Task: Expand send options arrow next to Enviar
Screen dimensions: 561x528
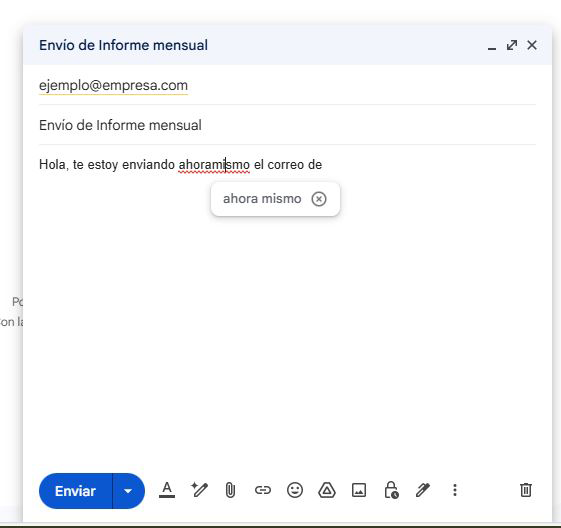Action: 128,491
